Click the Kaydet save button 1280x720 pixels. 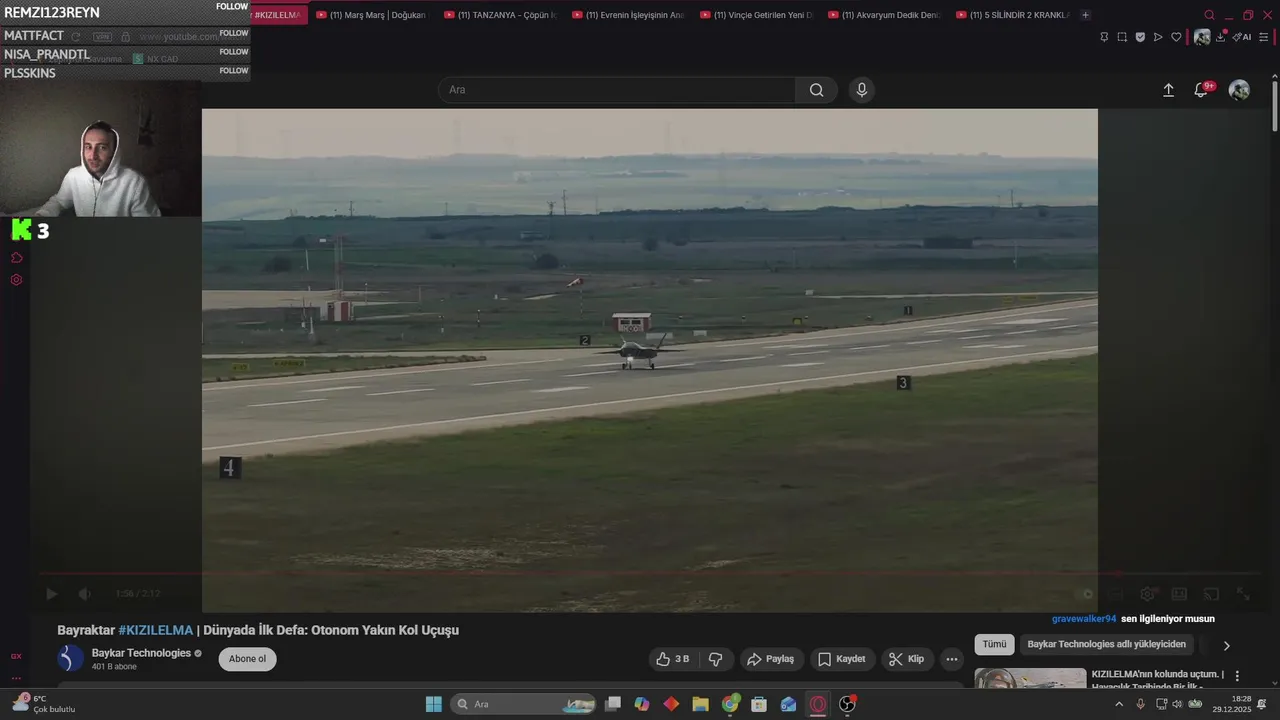click(x=842, y=659)
